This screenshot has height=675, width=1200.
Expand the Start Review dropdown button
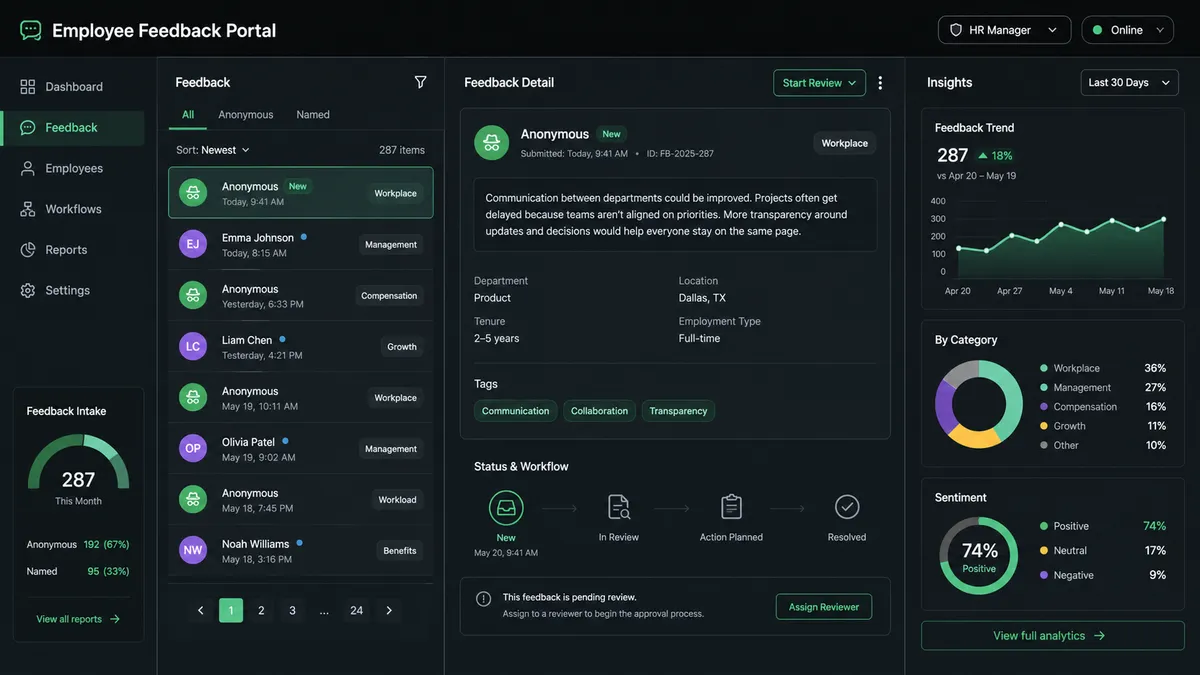pyautogui.click(x=819, y=83)
